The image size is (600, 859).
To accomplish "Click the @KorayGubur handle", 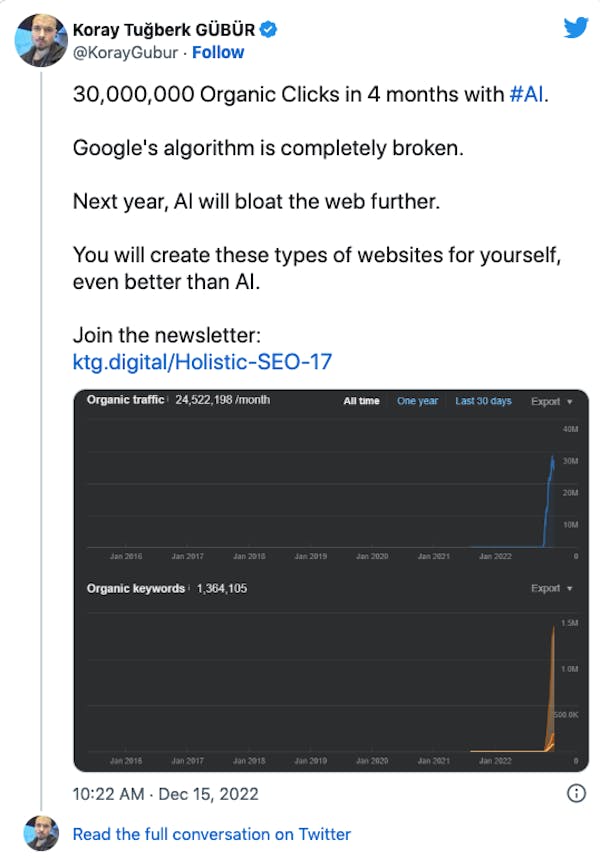I will tap(127, 51).
